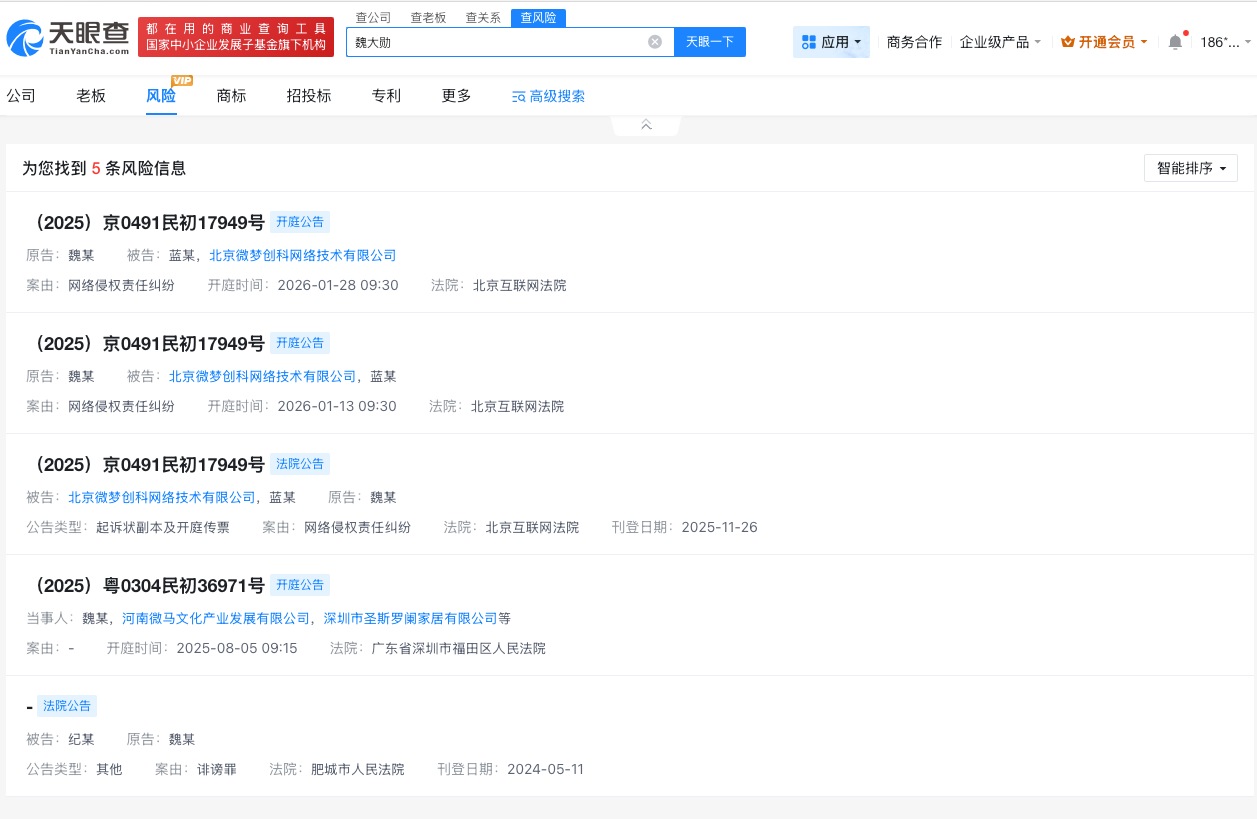Select the 查风险 search type tab
The height and width of the screenshot is (819, 1257).
point(538,17)
